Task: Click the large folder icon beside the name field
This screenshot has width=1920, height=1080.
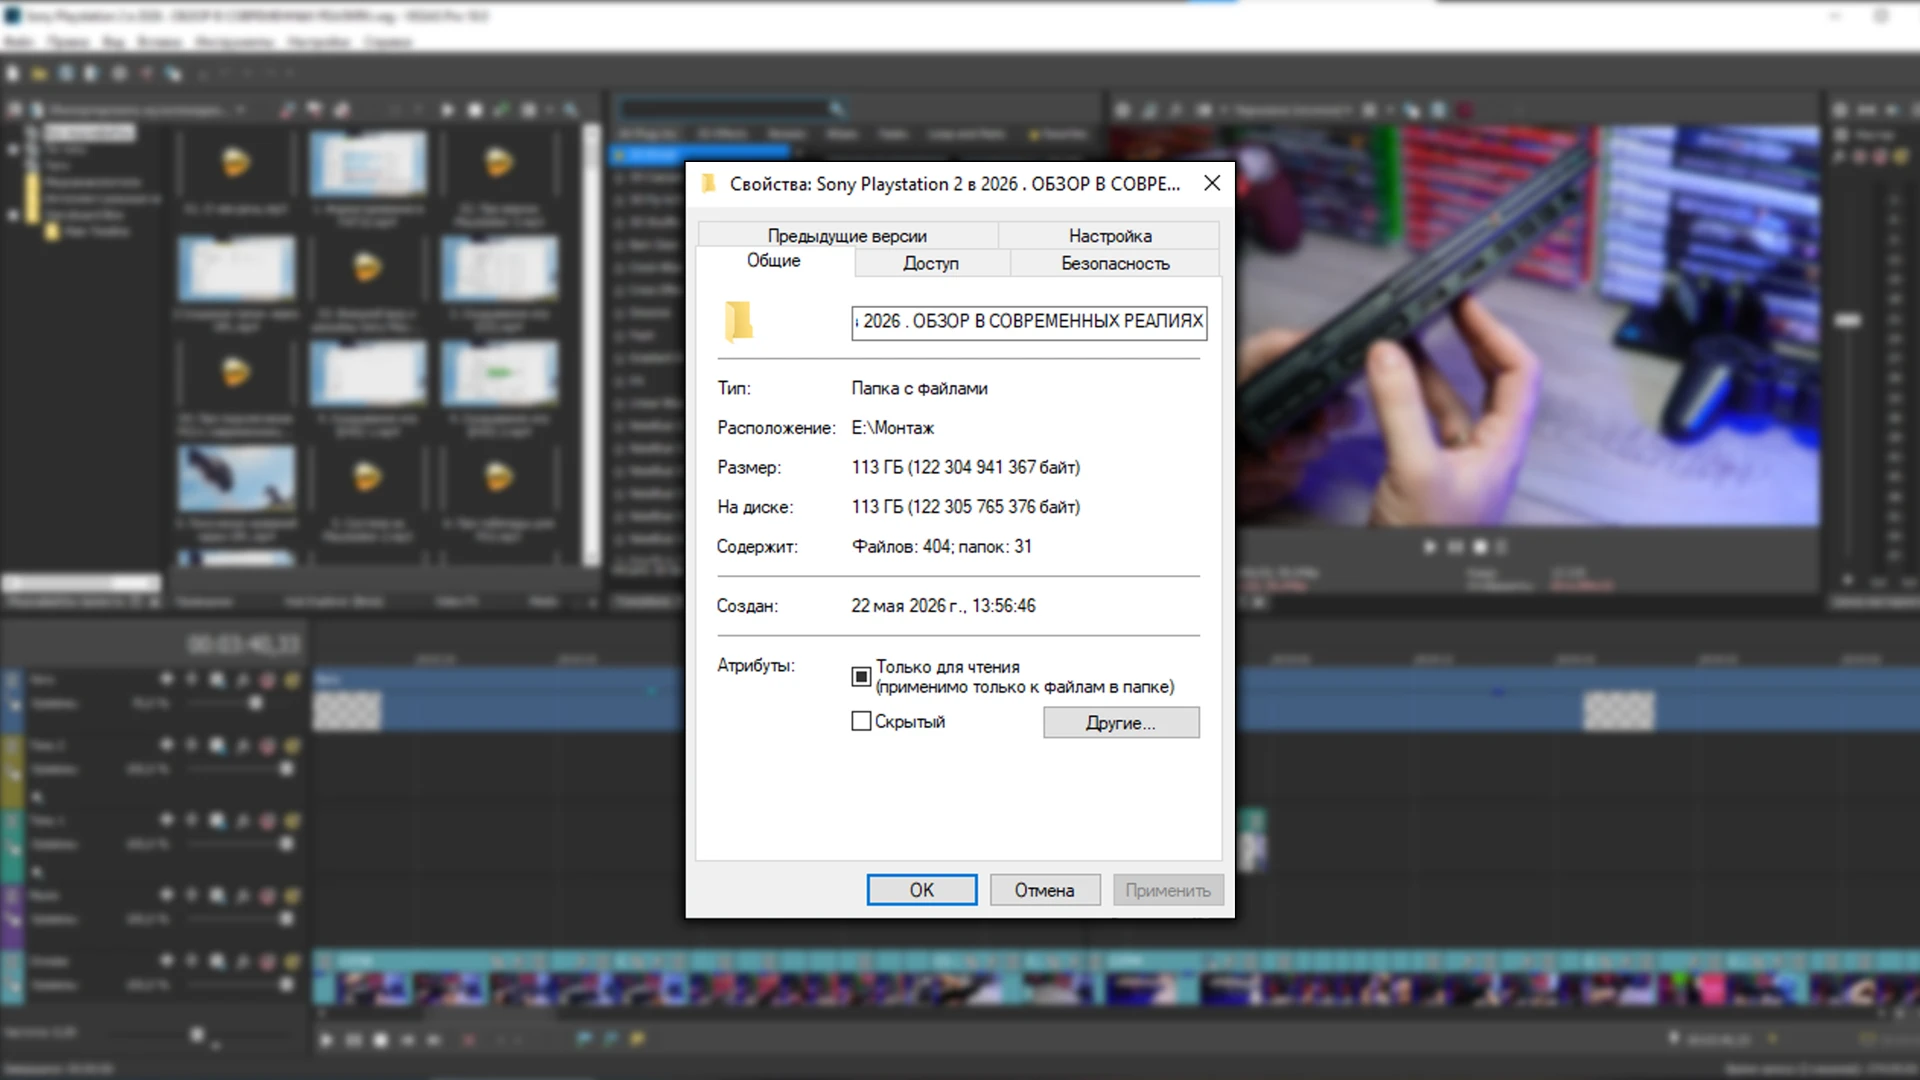Action: pos(738,321)
